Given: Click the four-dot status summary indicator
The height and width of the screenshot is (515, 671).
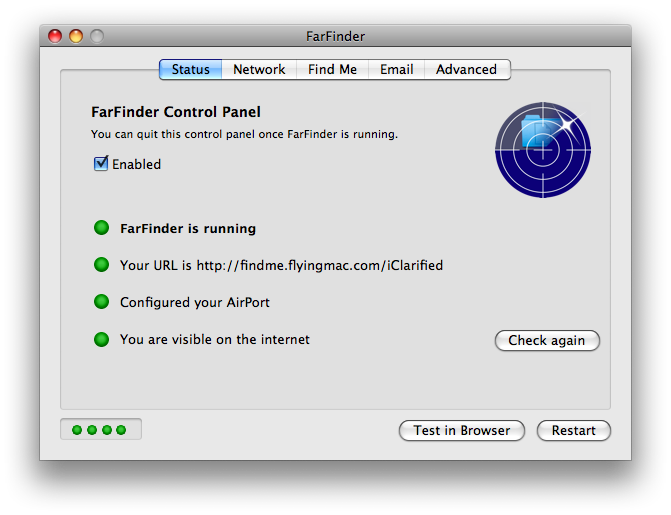Looking at the screenshot, I should [101, 429].
